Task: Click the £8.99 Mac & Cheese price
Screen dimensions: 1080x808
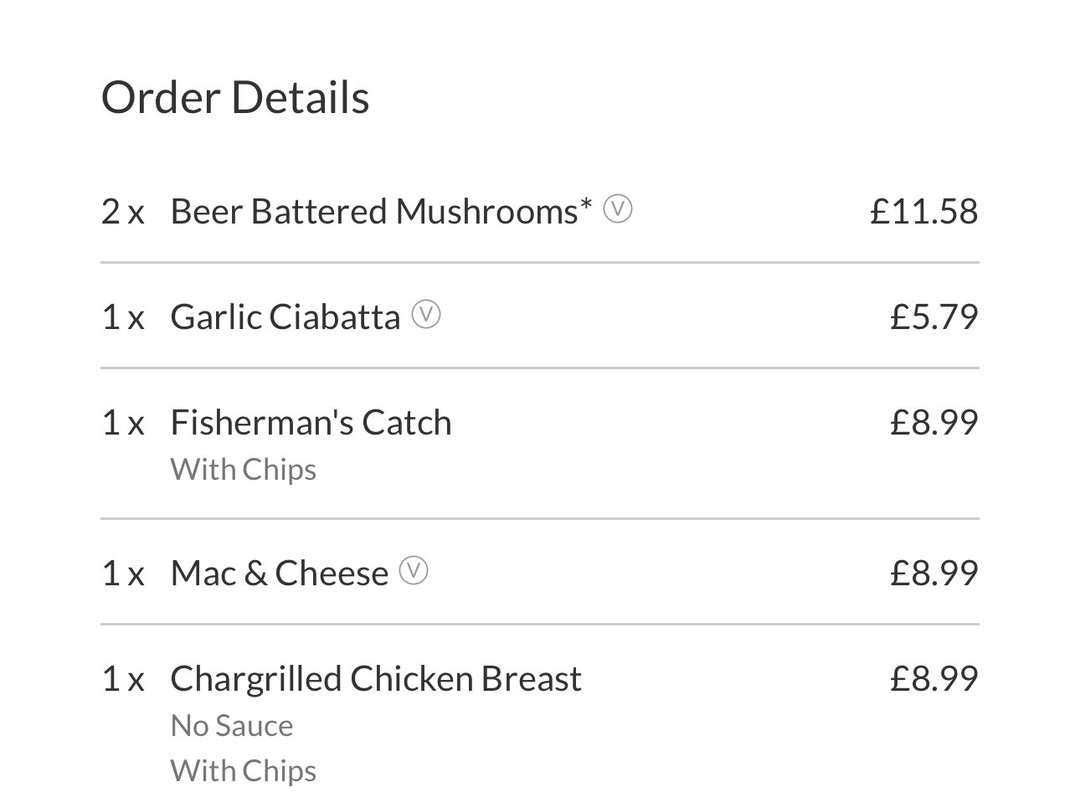Action: 934,573
